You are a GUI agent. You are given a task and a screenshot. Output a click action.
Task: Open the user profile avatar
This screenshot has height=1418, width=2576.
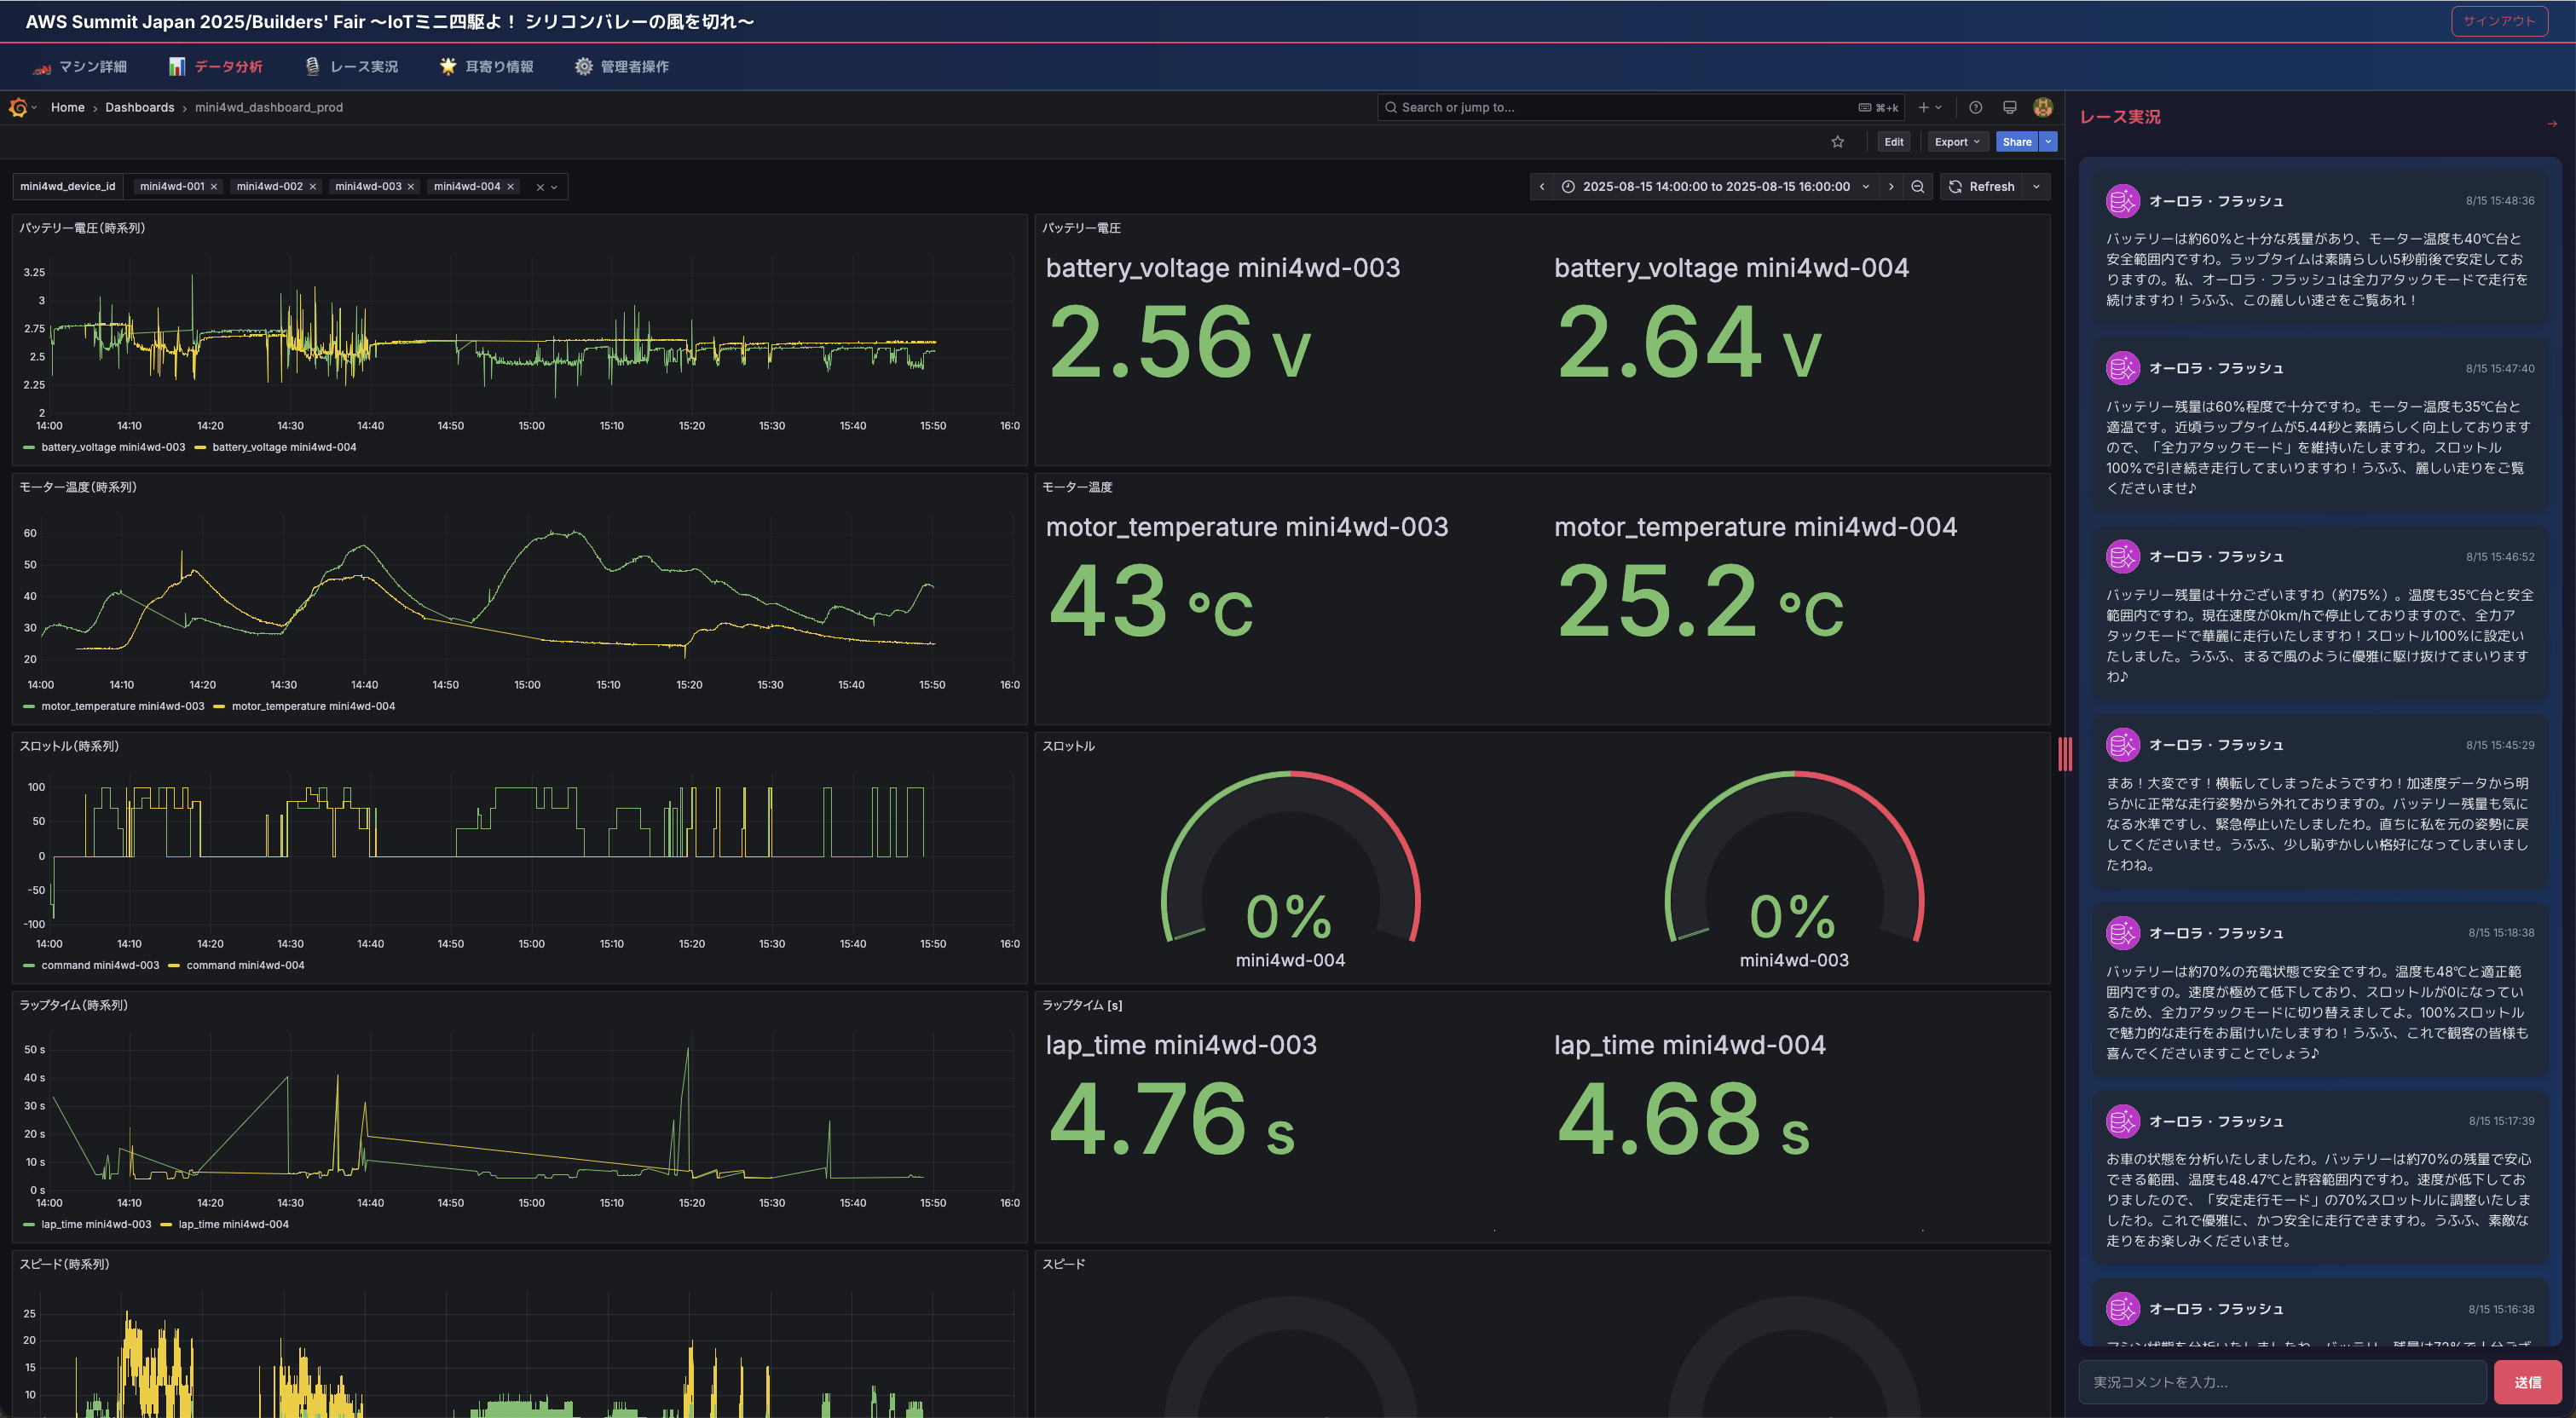(2042, 108)
